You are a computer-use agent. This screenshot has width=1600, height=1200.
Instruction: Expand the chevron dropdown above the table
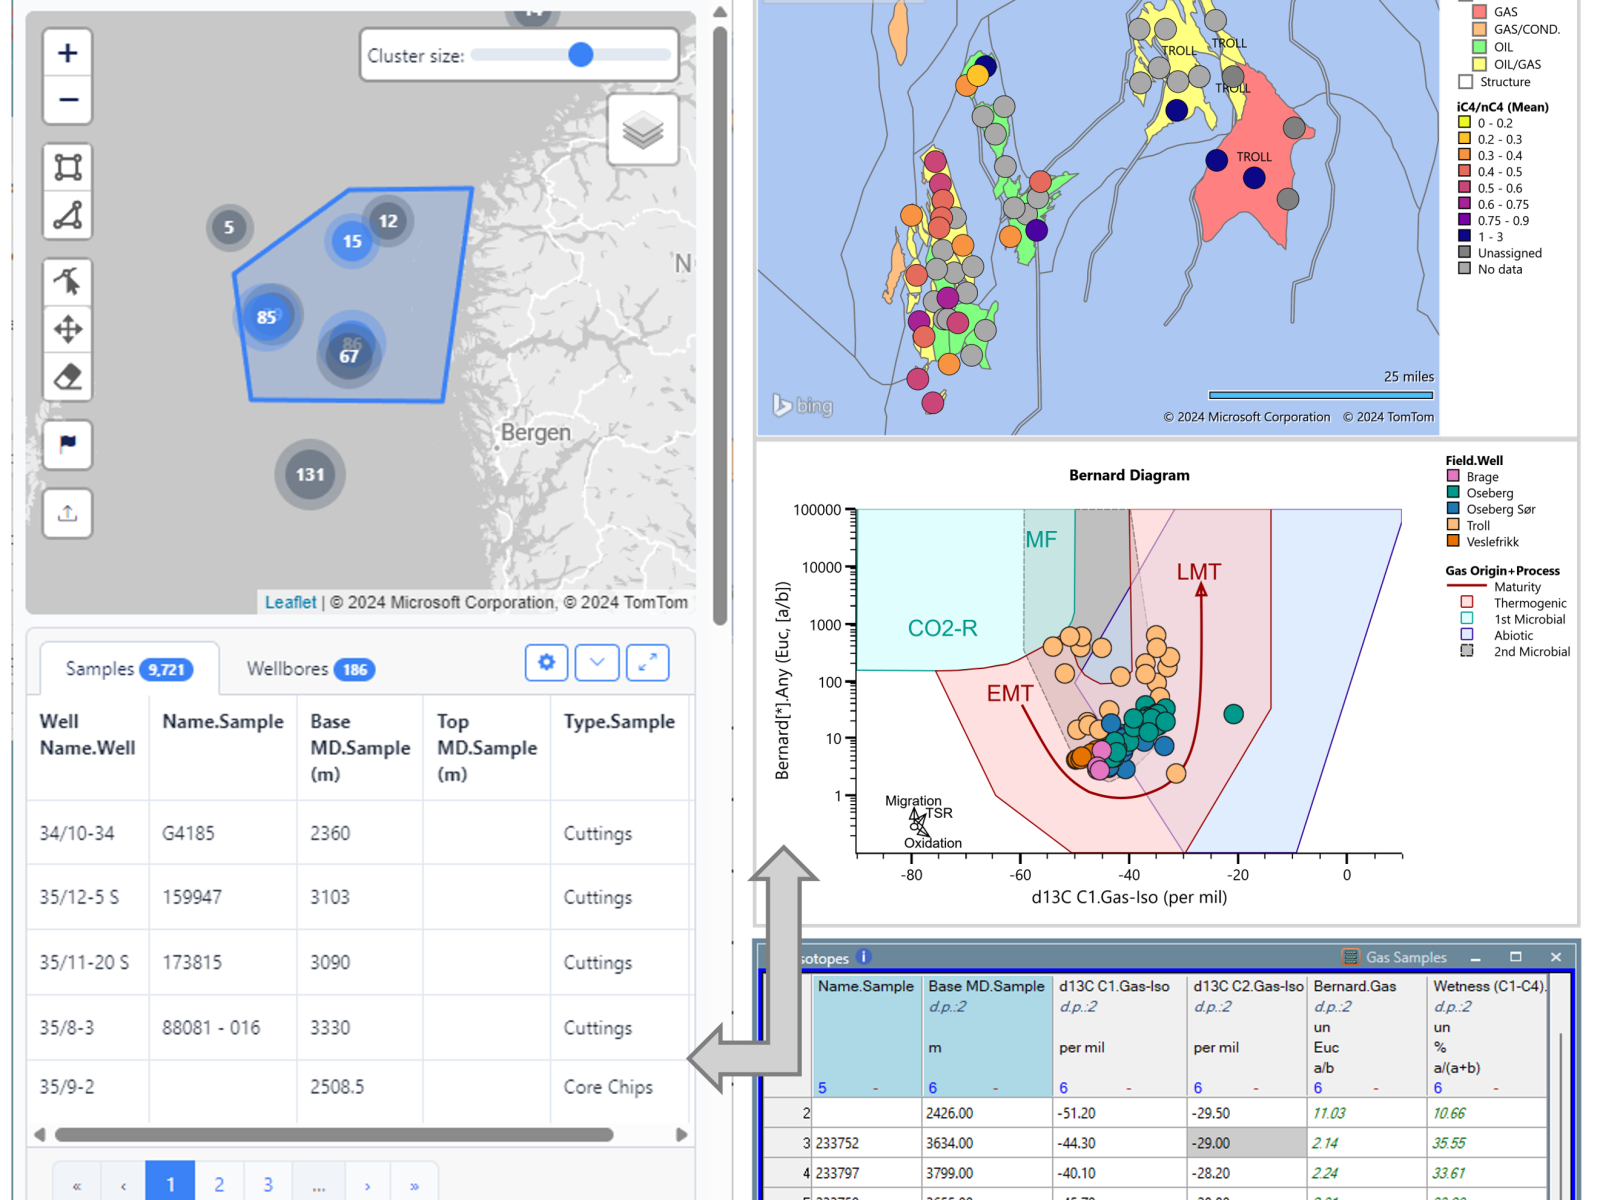click(597, 662)
